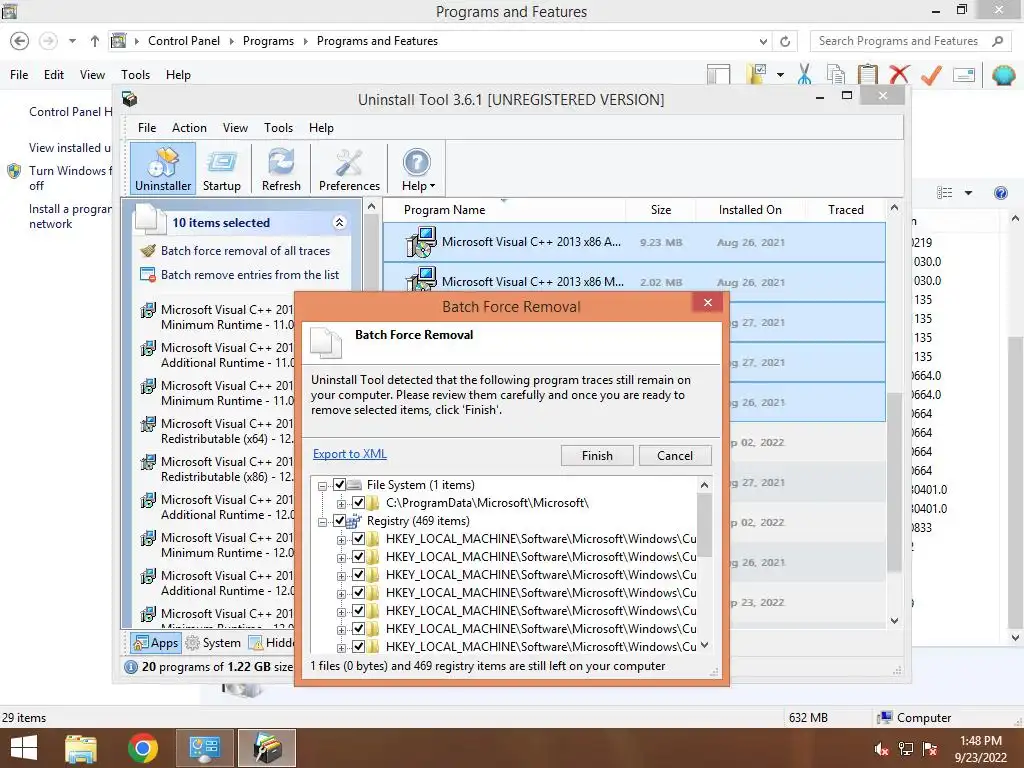The image size is (1024, 768).
Task: Uncheck the File System (1 items) checkbox
Action: coord(340,485)
